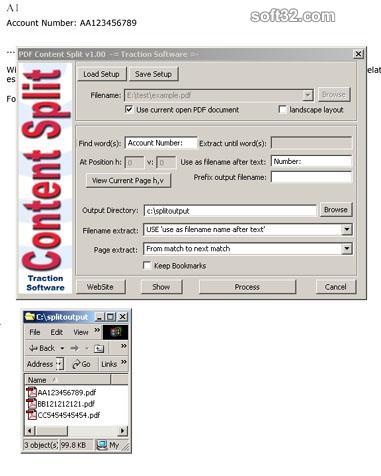Click the Back toolbar button in Explorer
This screenshot has width=381, height=476.
point(42,348)
